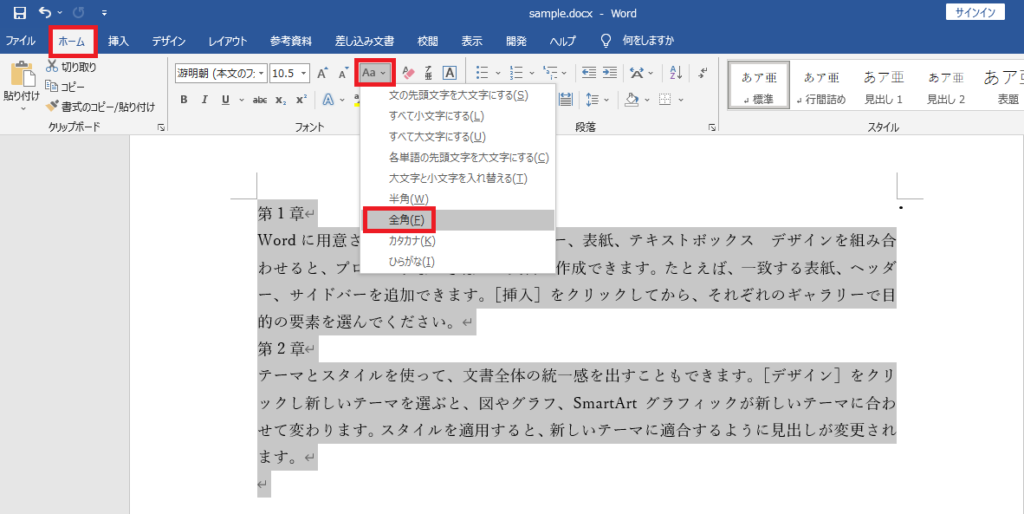The width and height of the screenshot is (1024, 514).
Task: Select カタカナ(K) in the case menu
Action: point(458,241)
